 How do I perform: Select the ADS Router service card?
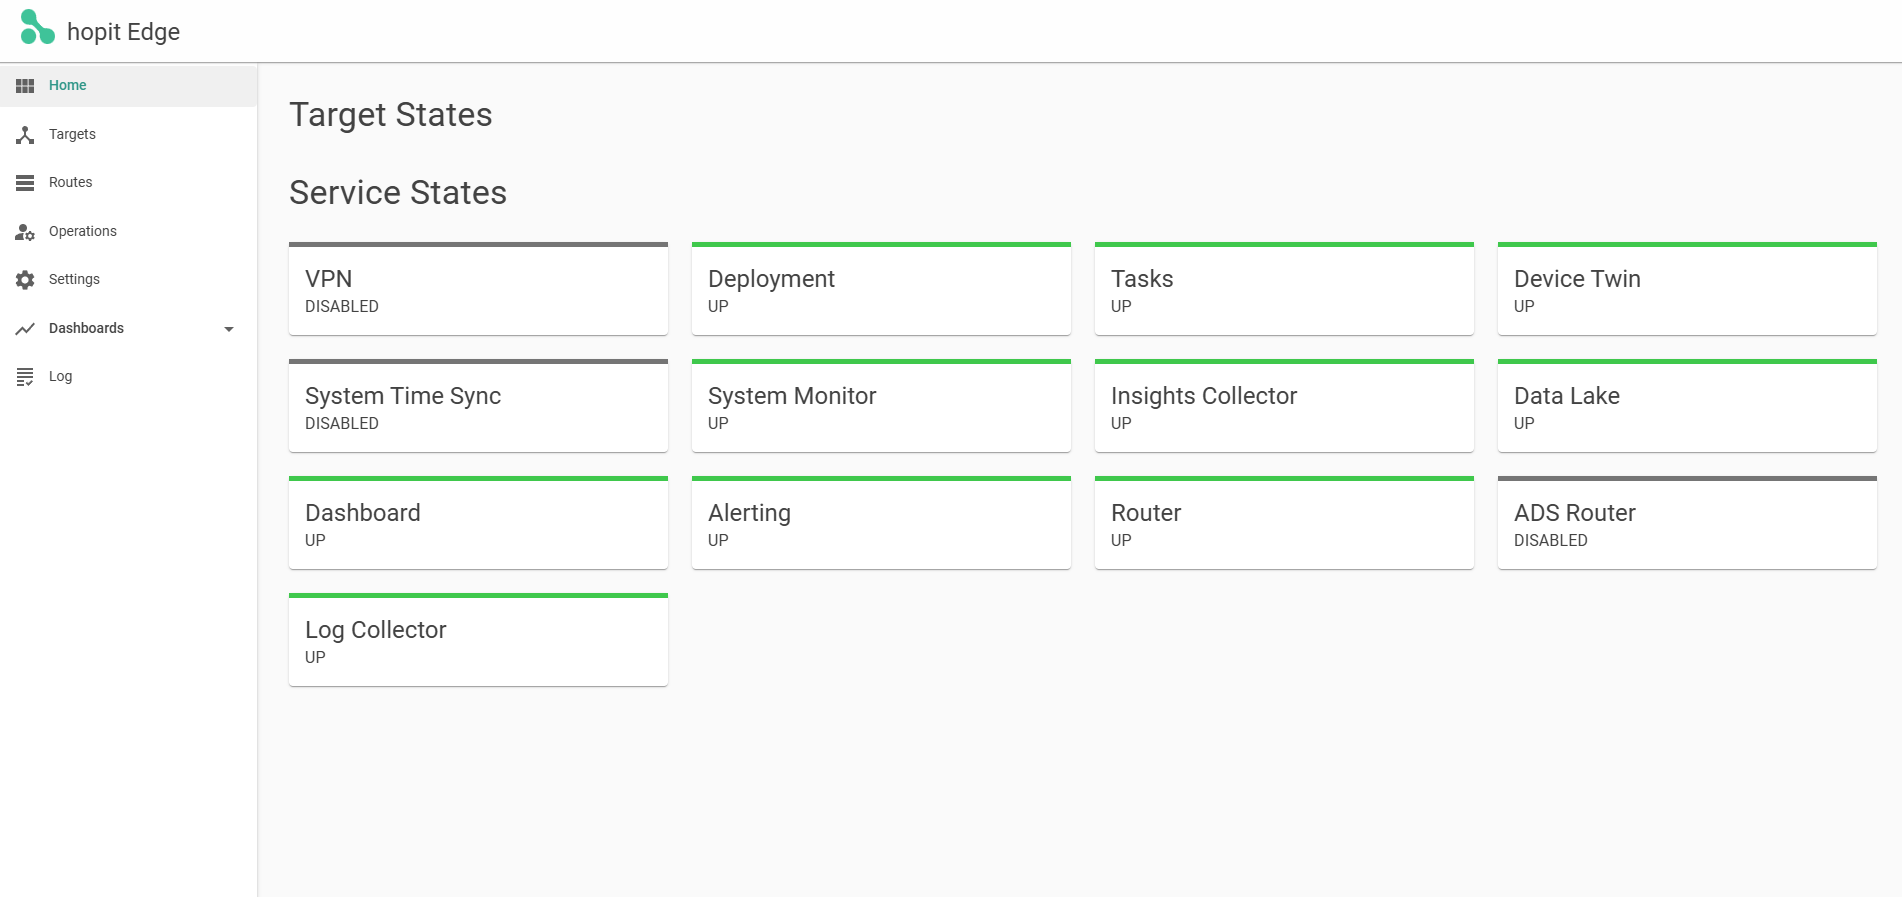pyautogui.click(x=1686, y=524)
